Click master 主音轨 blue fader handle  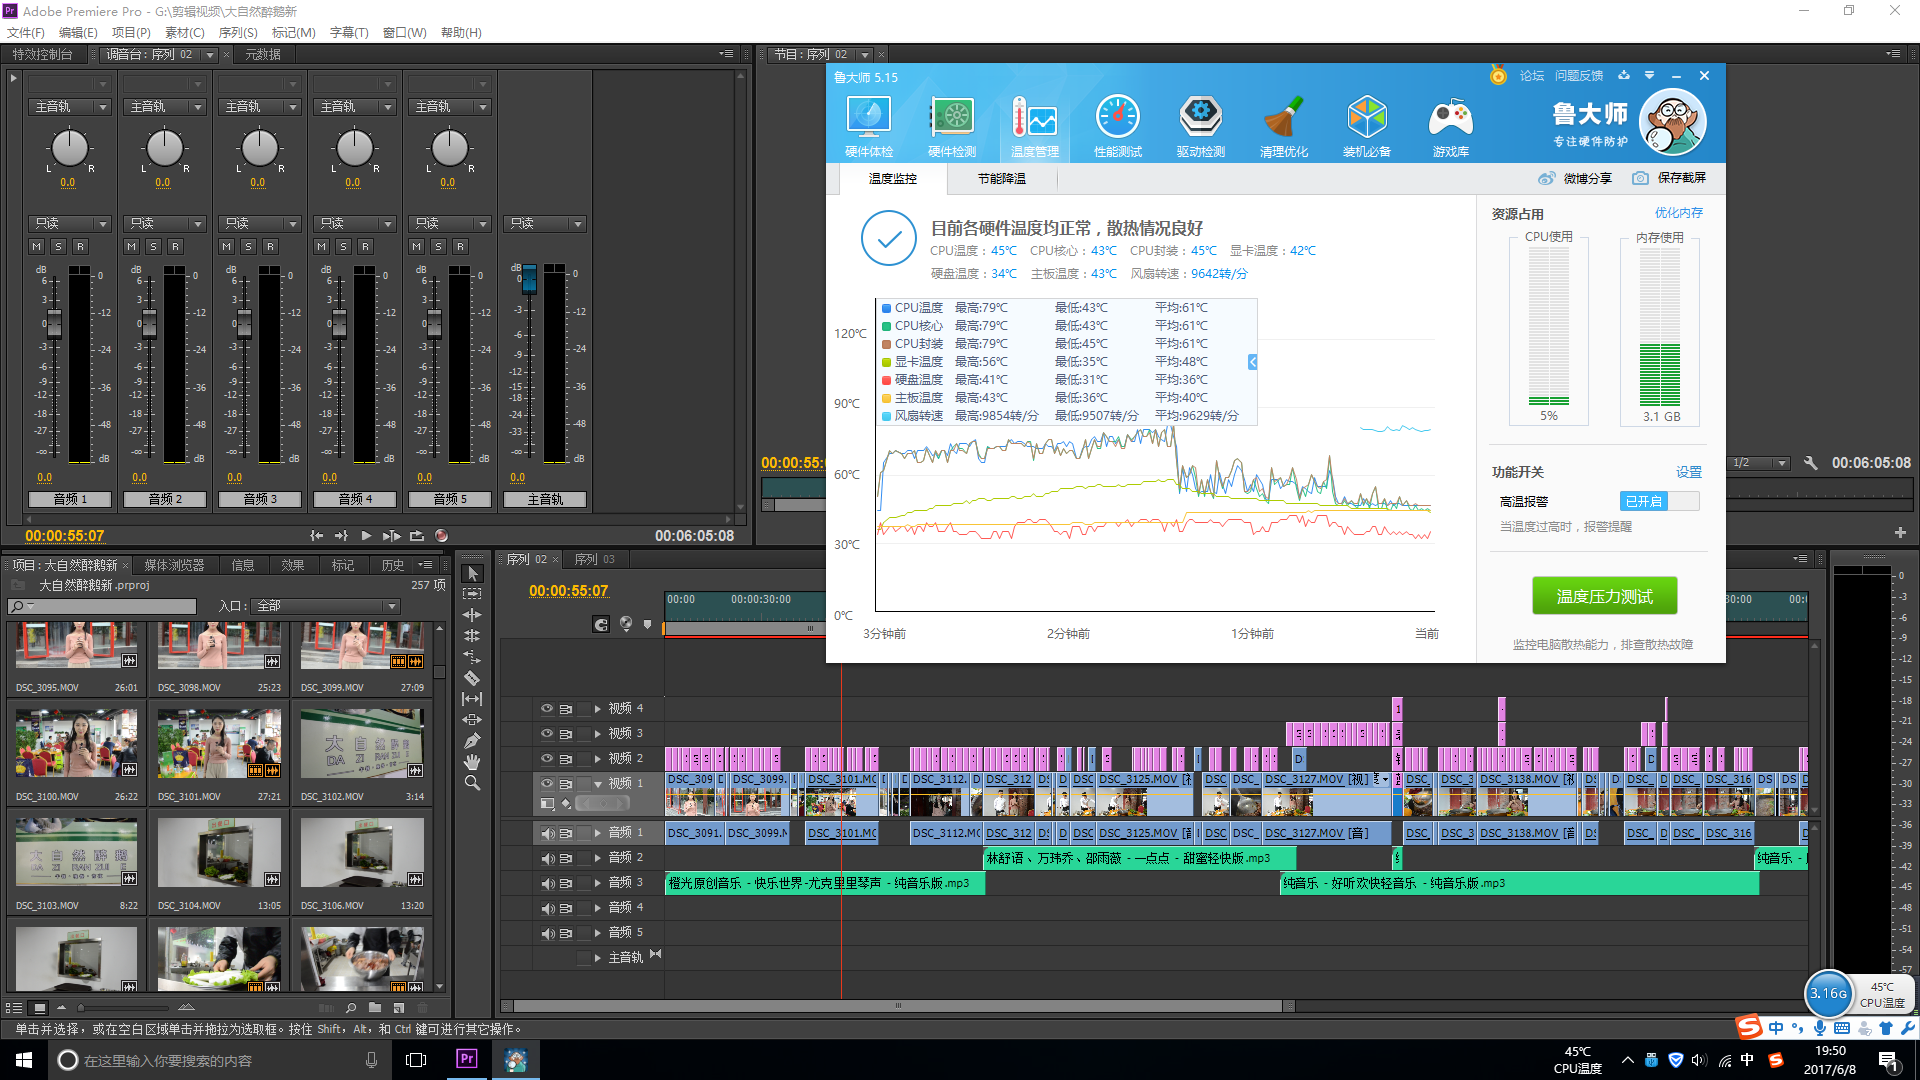[529, 278]
